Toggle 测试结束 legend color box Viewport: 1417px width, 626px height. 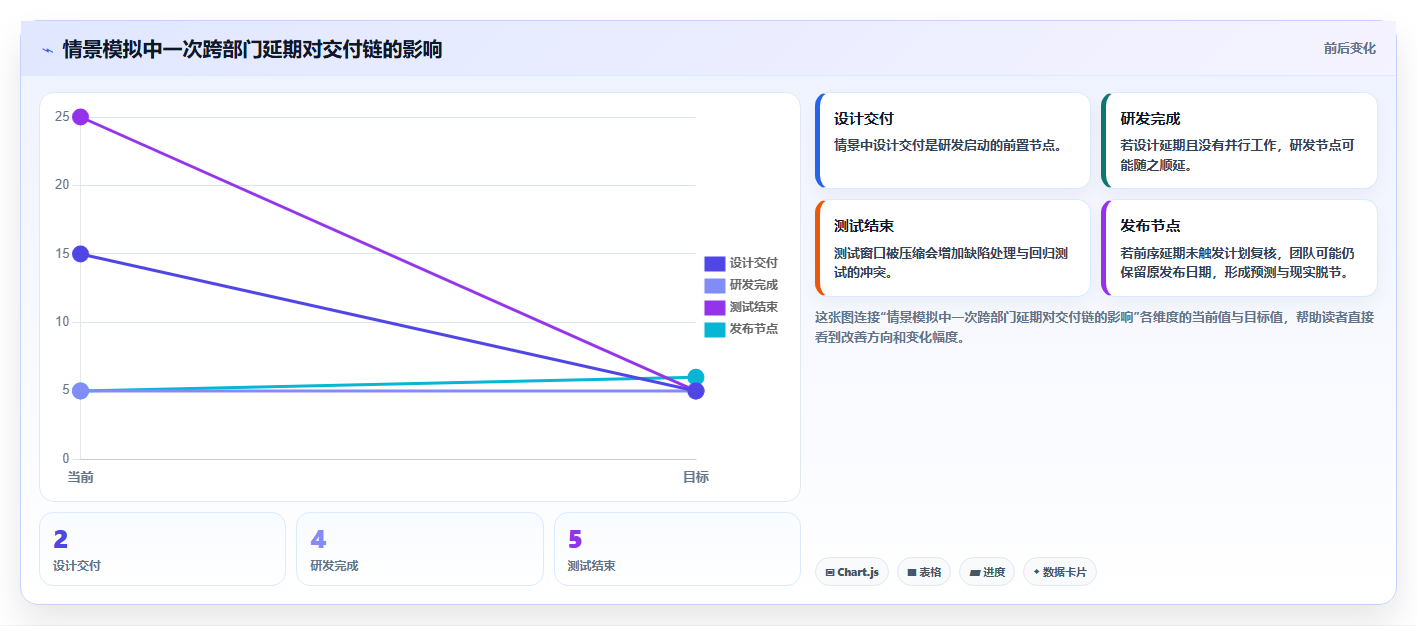[714, 307]
